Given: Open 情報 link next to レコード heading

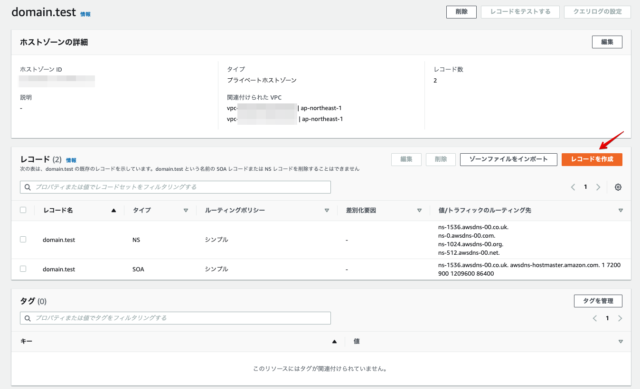Looking at the screenshot, I should point(71,160).
